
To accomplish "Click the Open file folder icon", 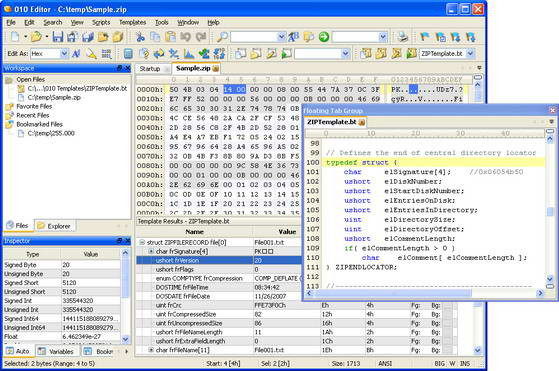I will (36, 37).
